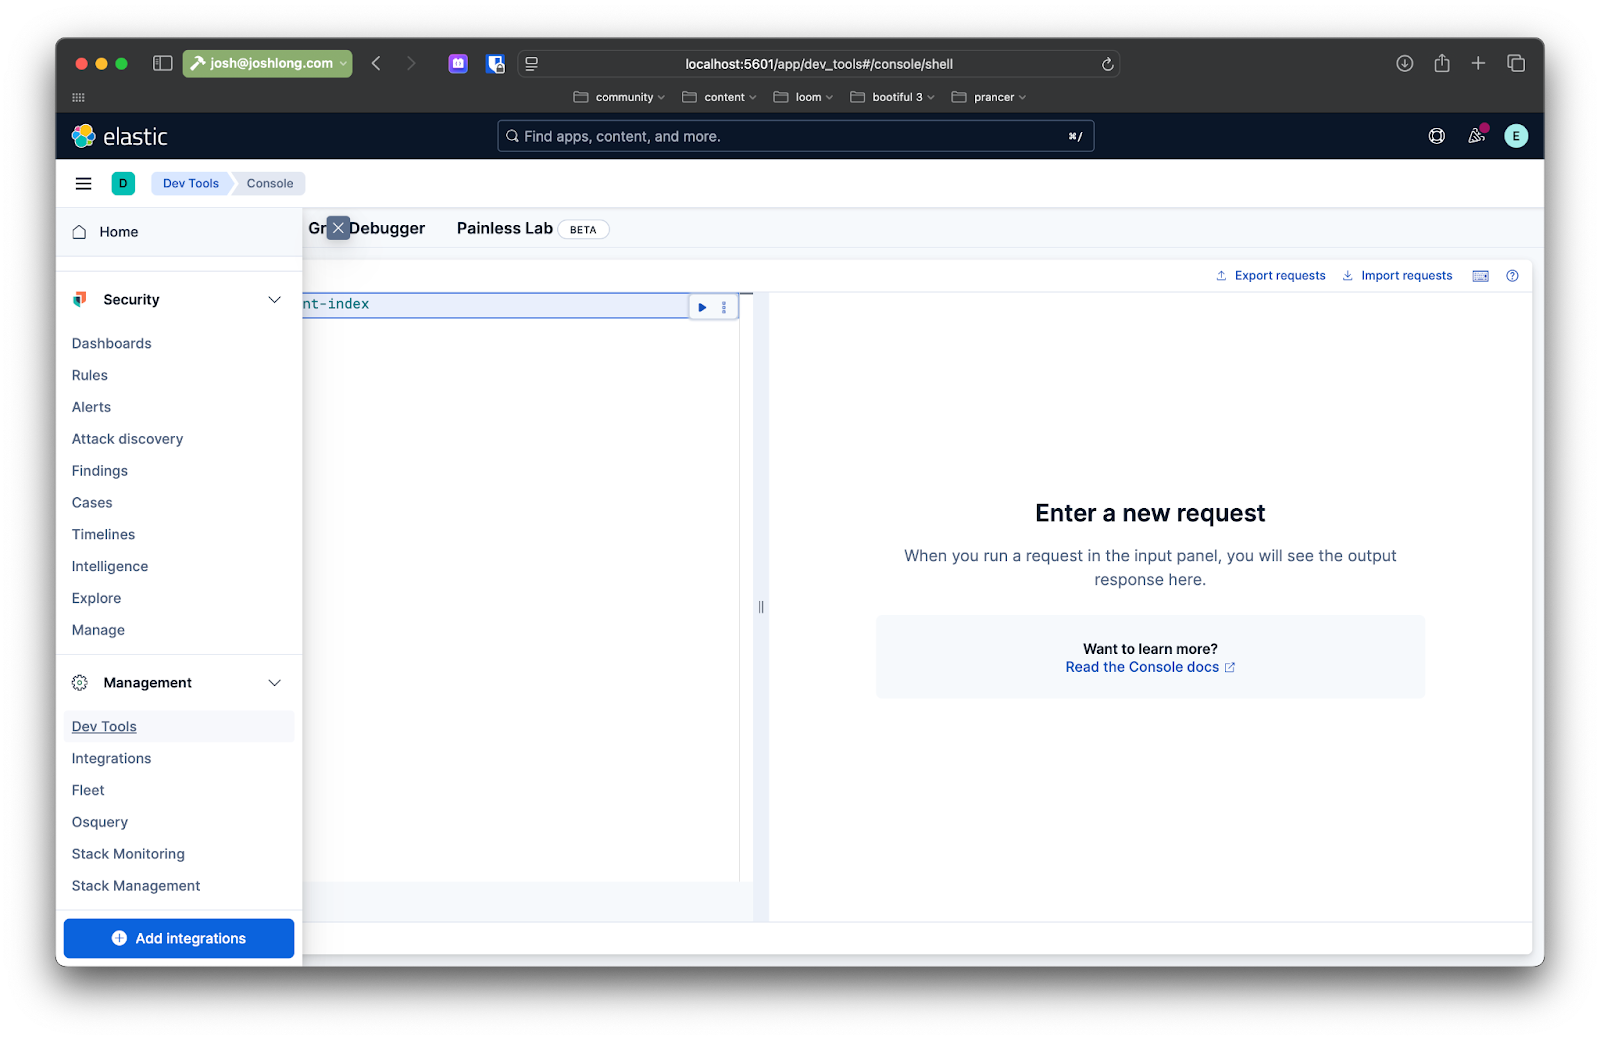Open Stack Management in sidebar
The image size is (1600, 1040).
point(136,886)
